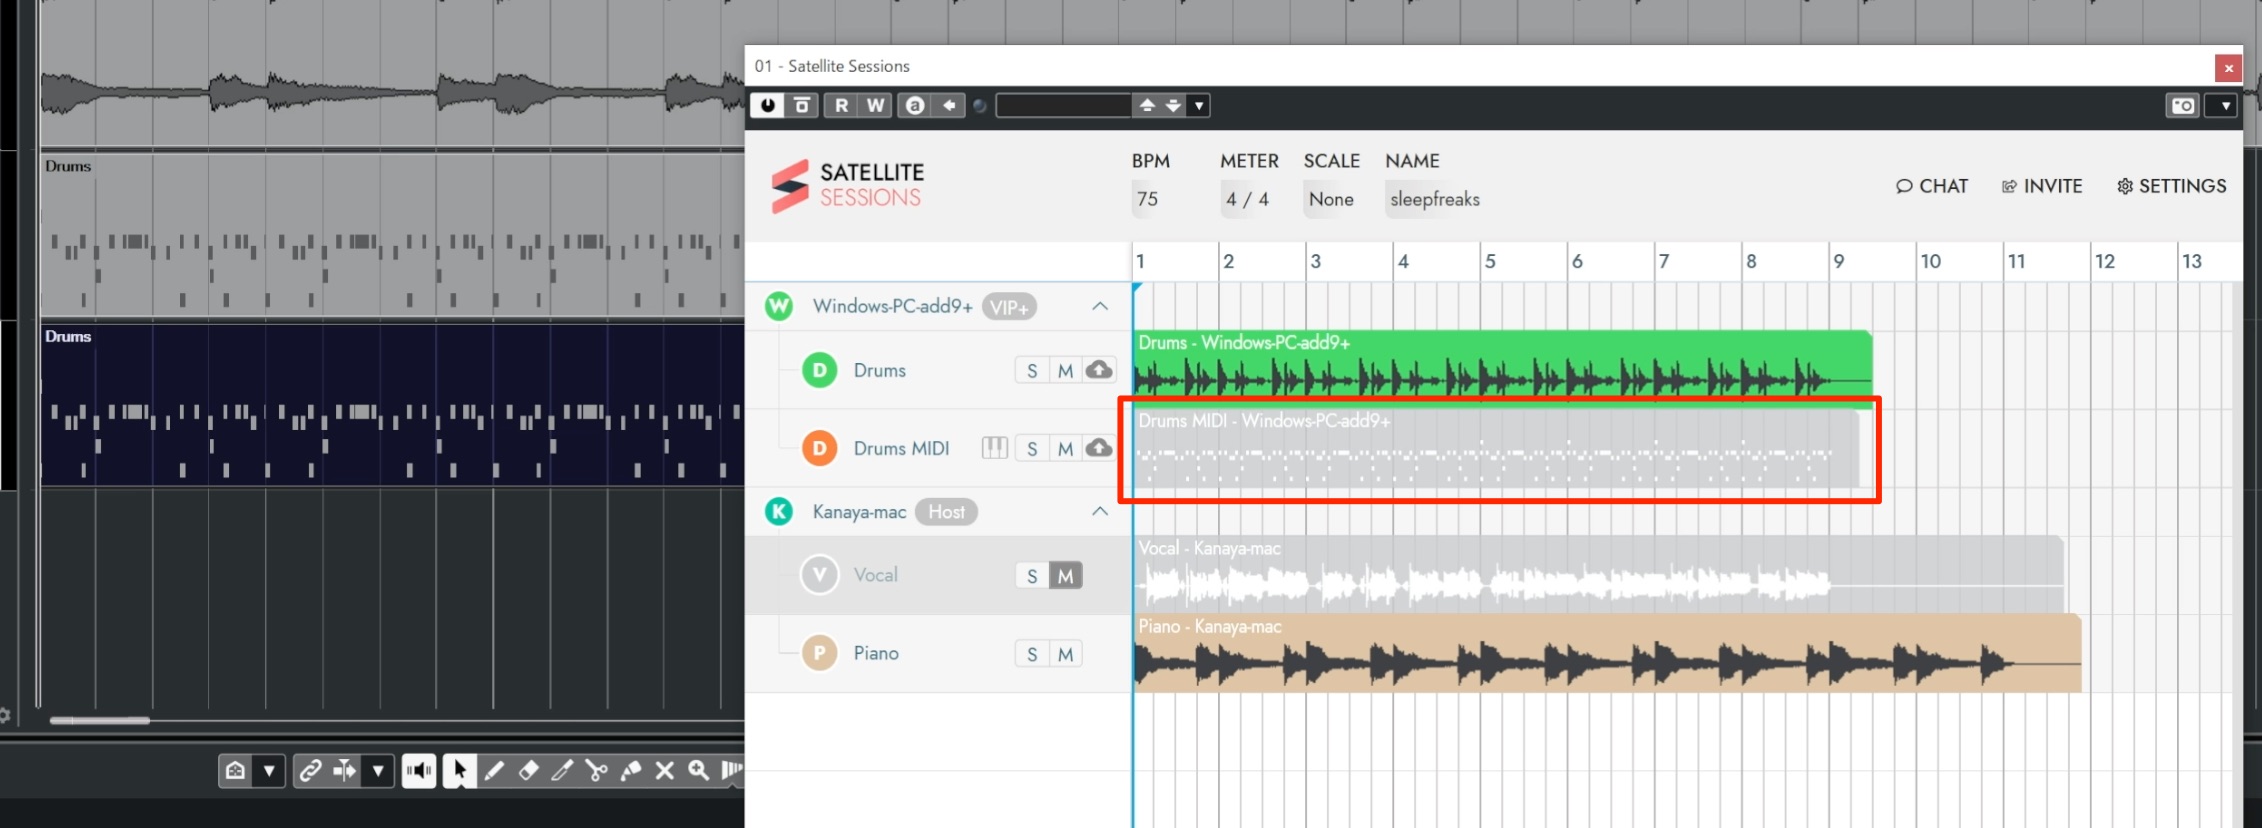Click the piano keys icon on Drums MIDI
This screenshot has width=2262, height=828.
click(995, 448)
